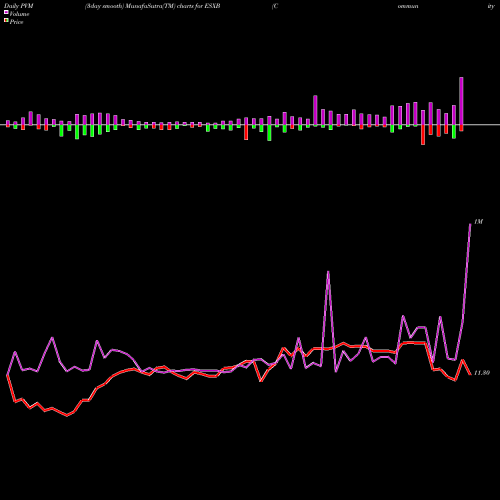This screenshot has height=500, width=500.
Task: Select the 'Volume' legend label
Action: [x=19, y=14]
